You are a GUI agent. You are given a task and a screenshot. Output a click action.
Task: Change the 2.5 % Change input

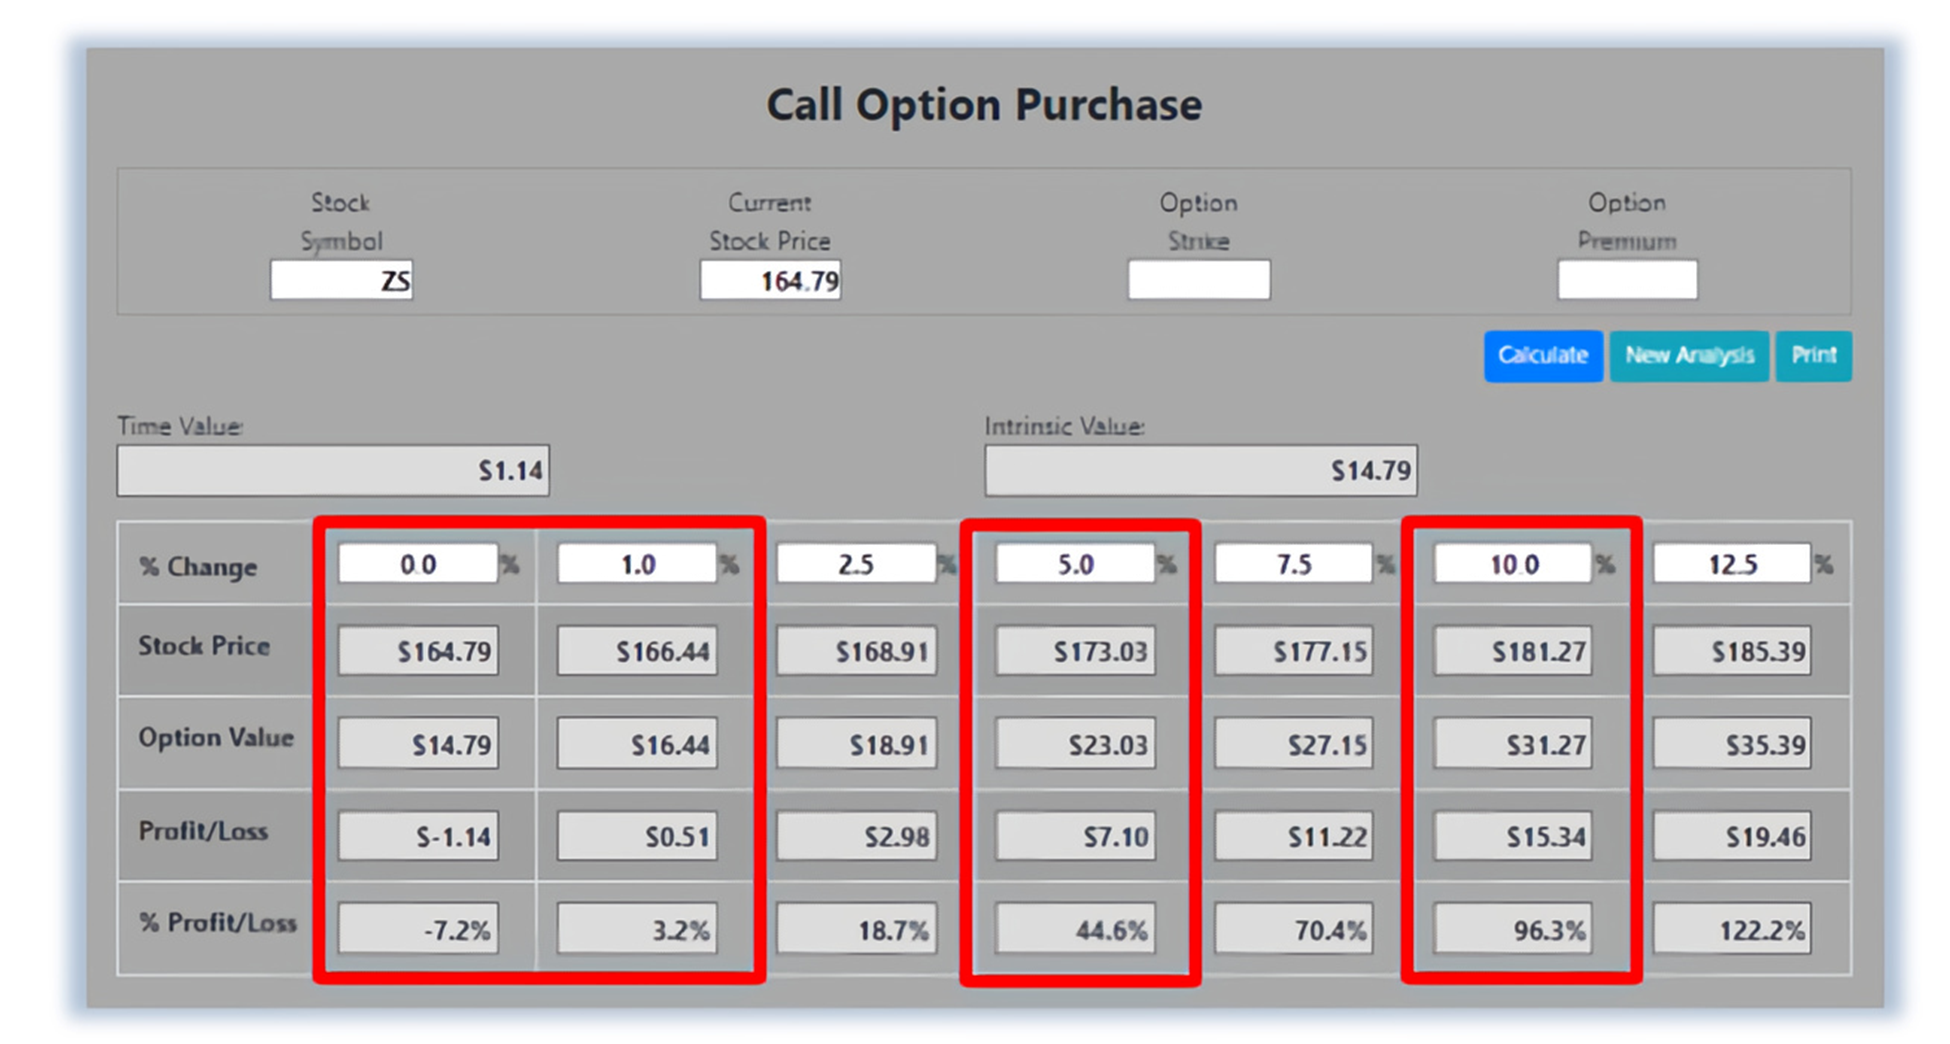[856, 564]
